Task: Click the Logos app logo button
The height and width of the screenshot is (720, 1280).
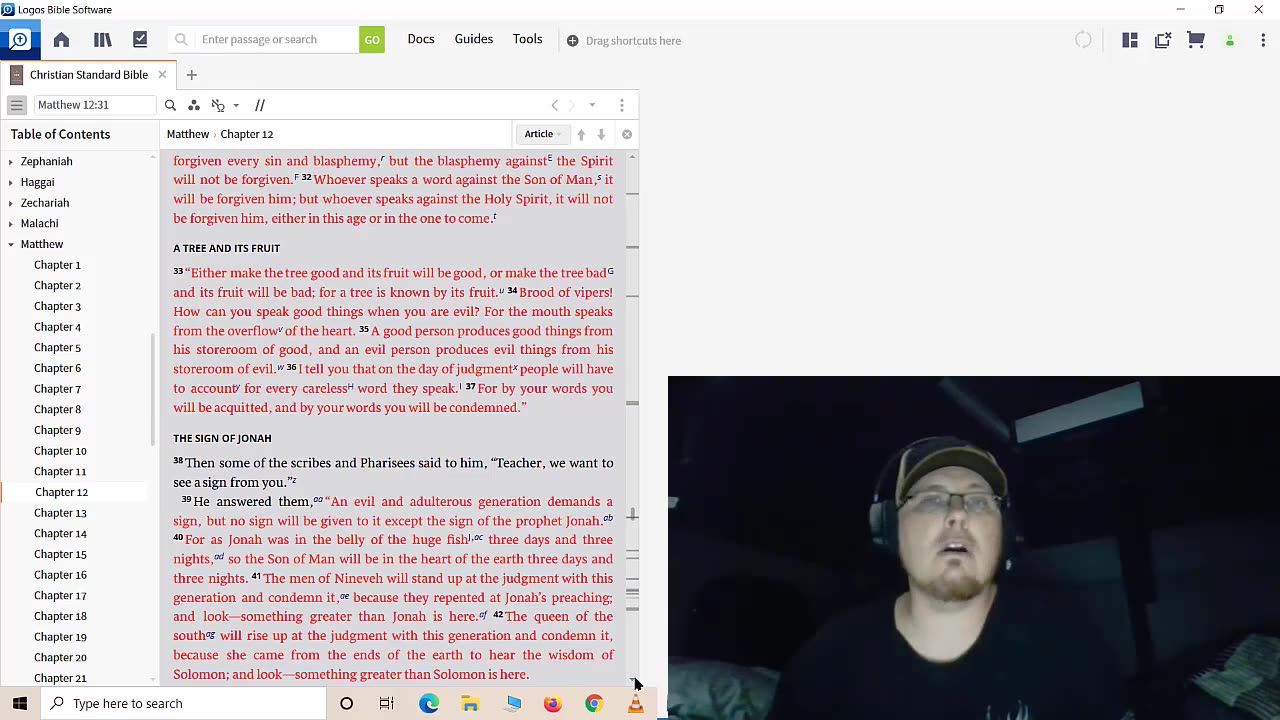Action: [19, 39]
